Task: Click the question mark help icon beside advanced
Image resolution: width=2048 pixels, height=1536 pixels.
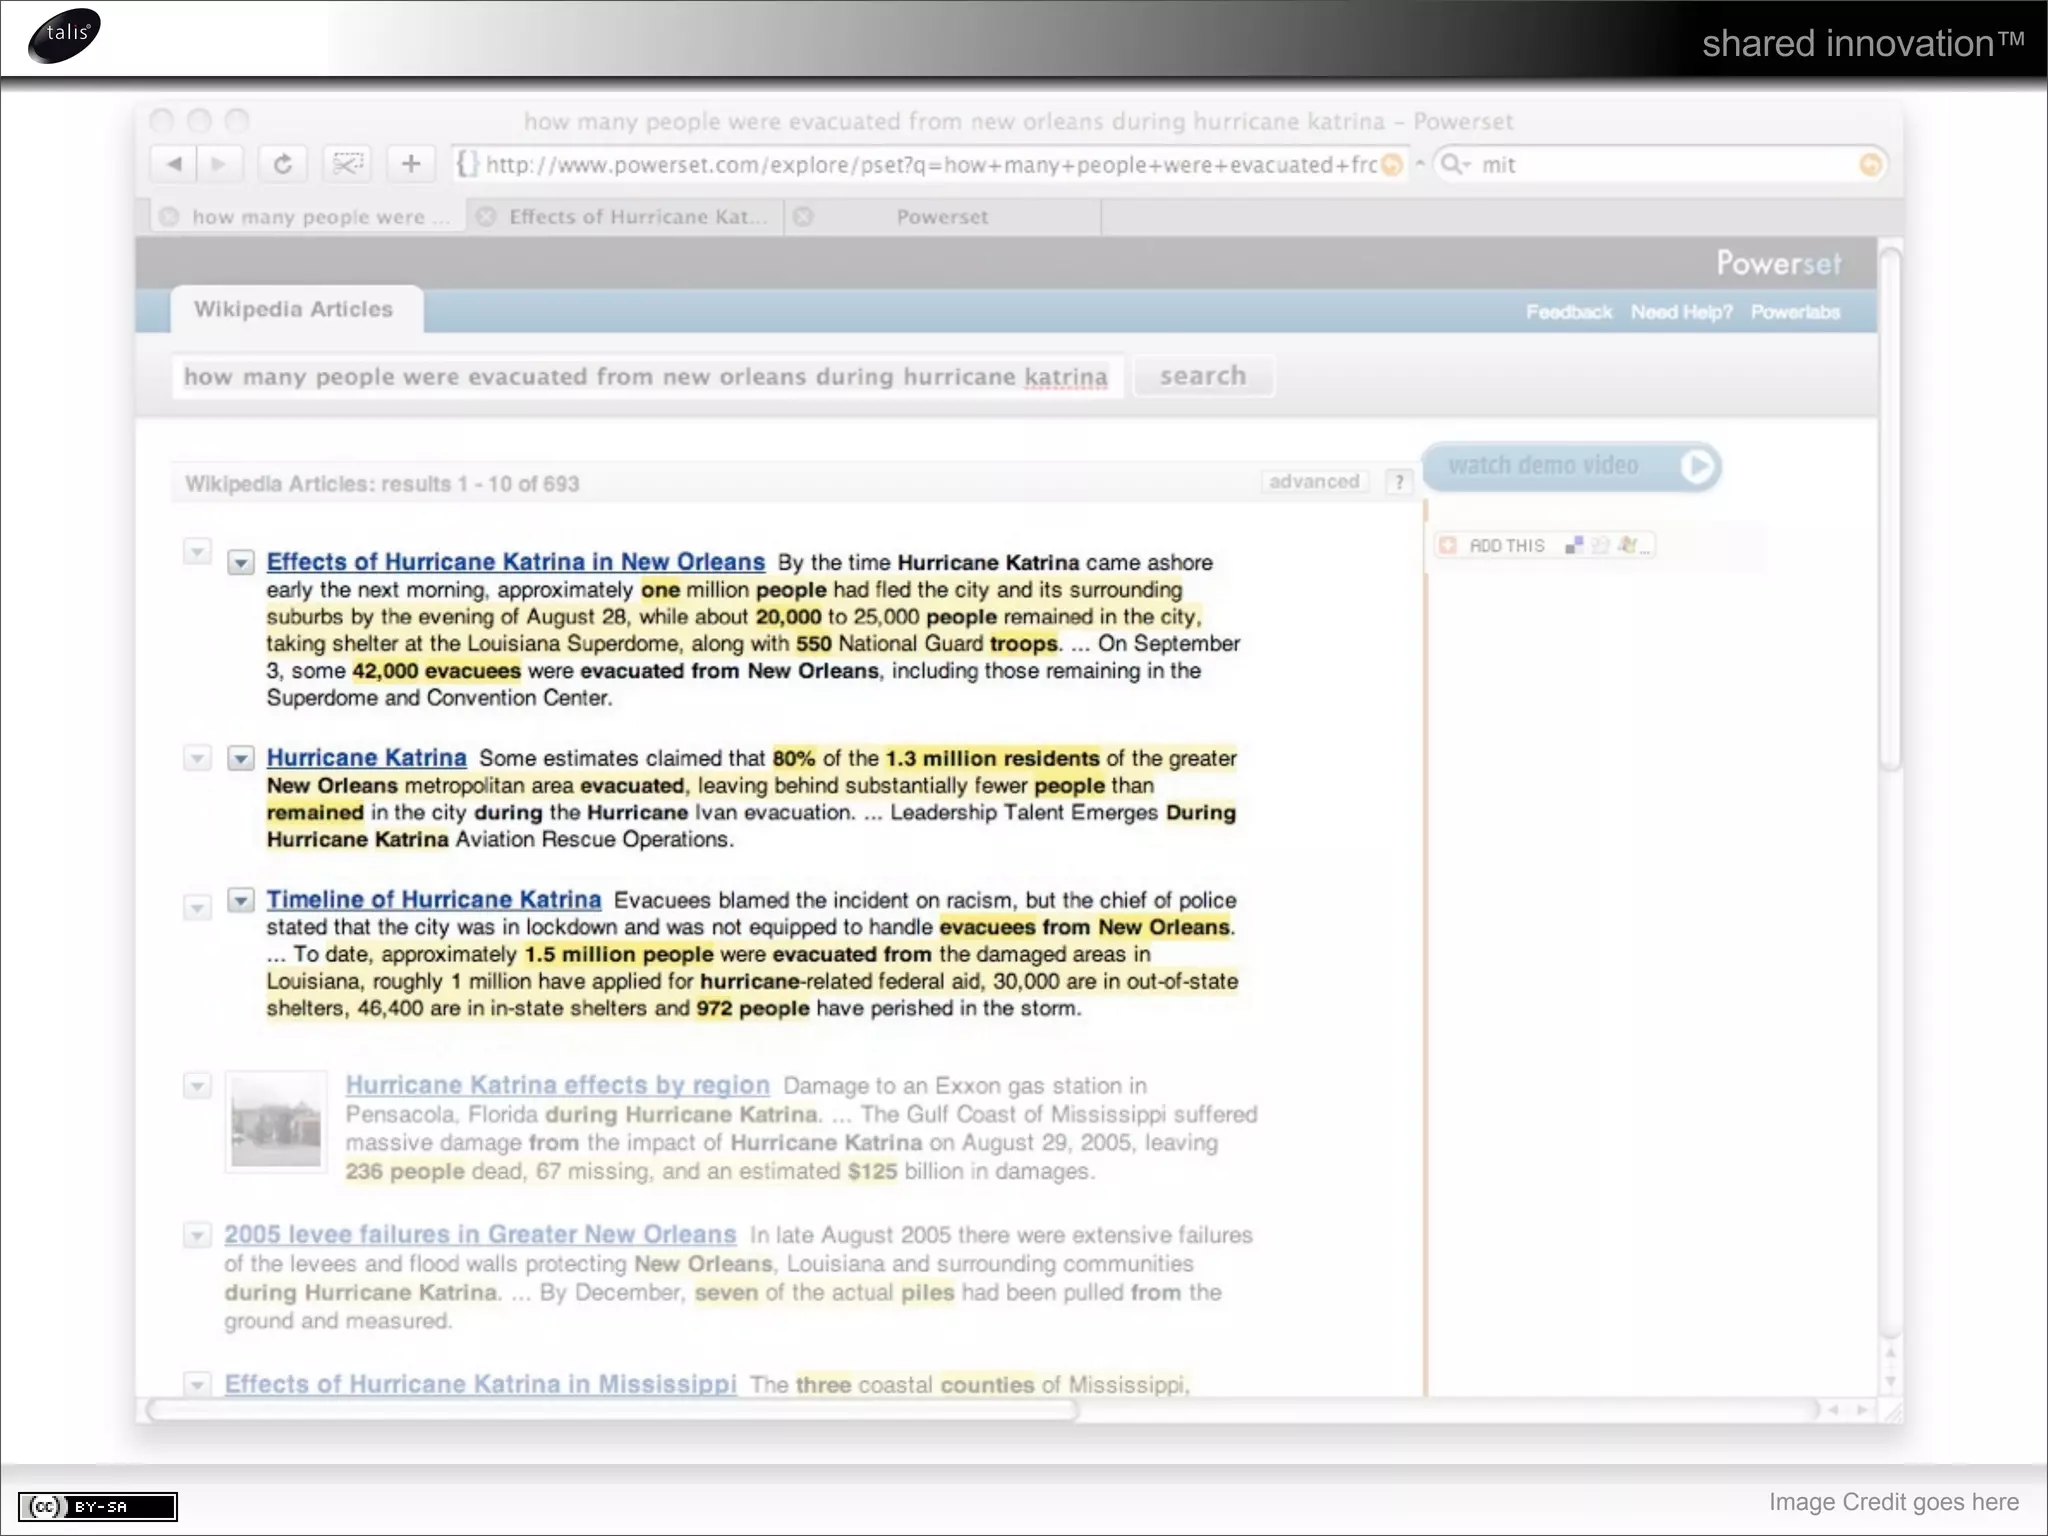Action: (x=1399, y=482)
